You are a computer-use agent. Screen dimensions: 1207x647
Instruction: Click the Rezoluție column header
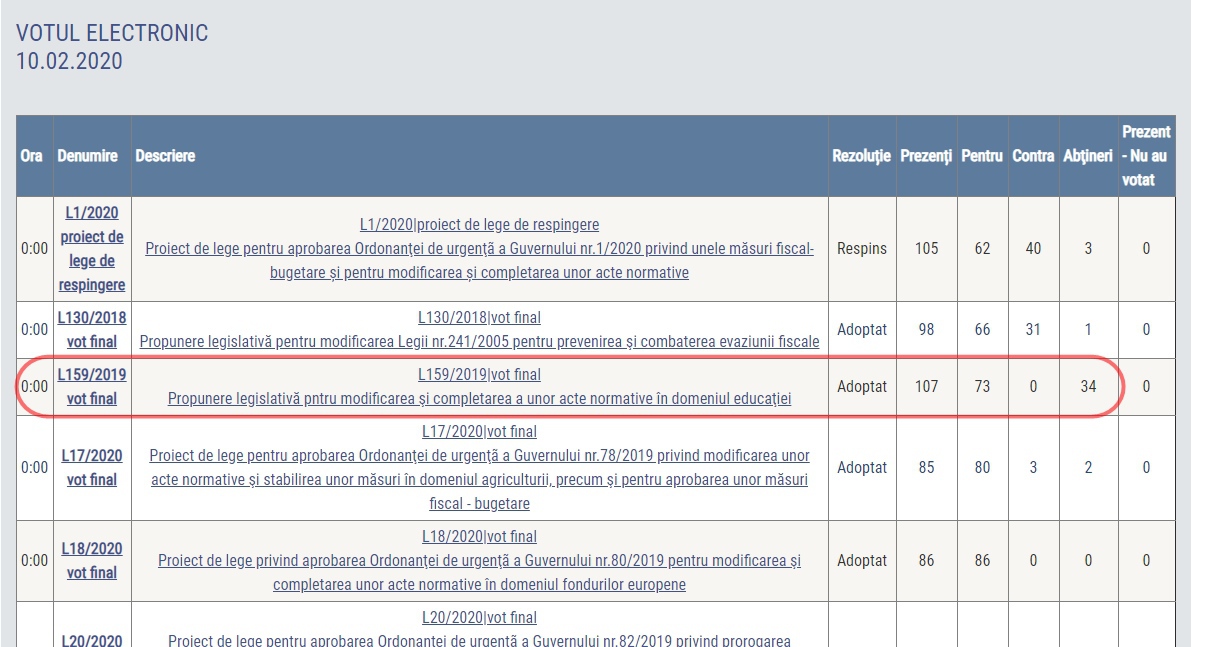click(861, 156)
